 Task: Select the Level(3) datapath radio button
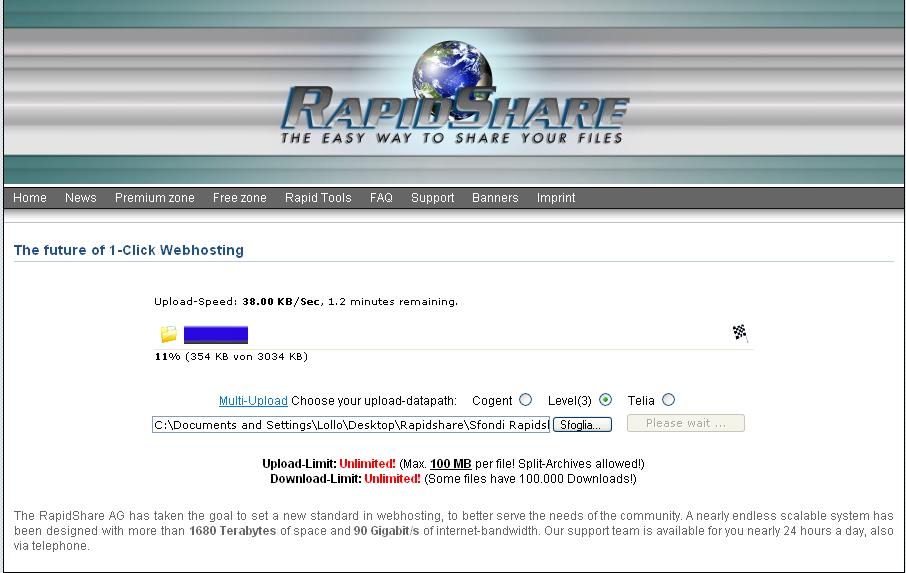tap(605, 400)
